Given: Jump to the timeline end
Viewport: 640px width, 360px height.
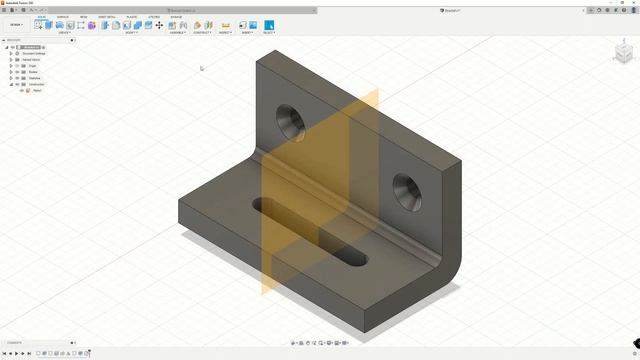Looking at the screenshot, I should coord(29,353).
